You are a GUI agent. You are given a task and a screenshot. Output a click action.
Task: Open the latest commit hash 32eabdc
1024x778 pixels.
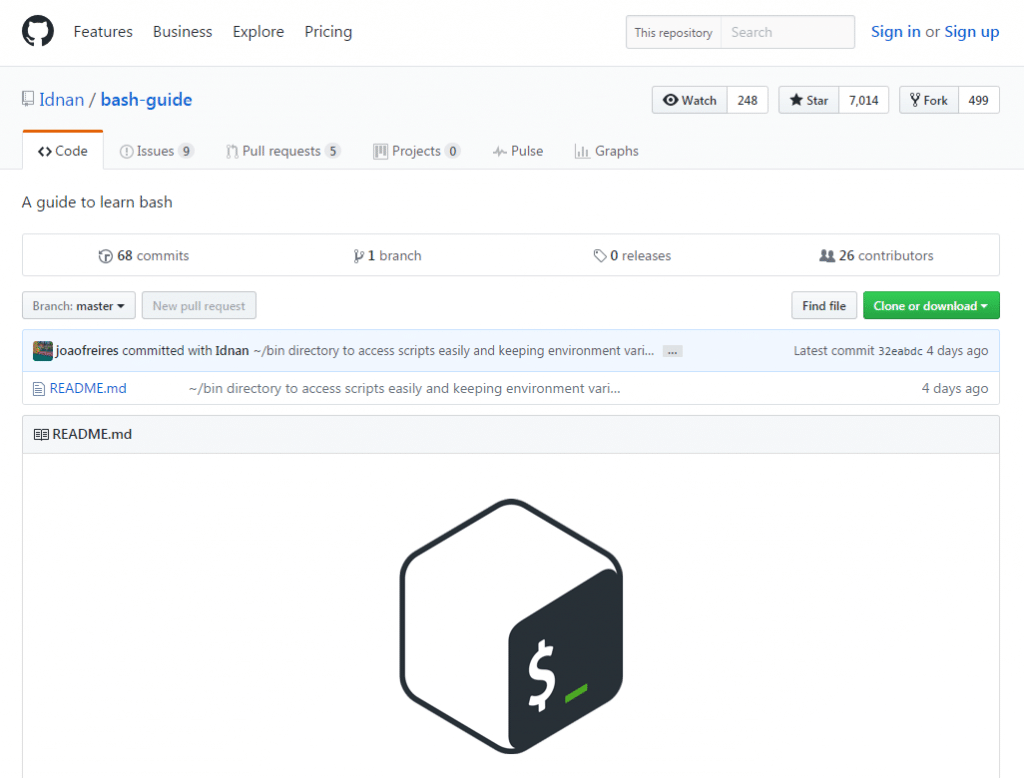(901, 351)
